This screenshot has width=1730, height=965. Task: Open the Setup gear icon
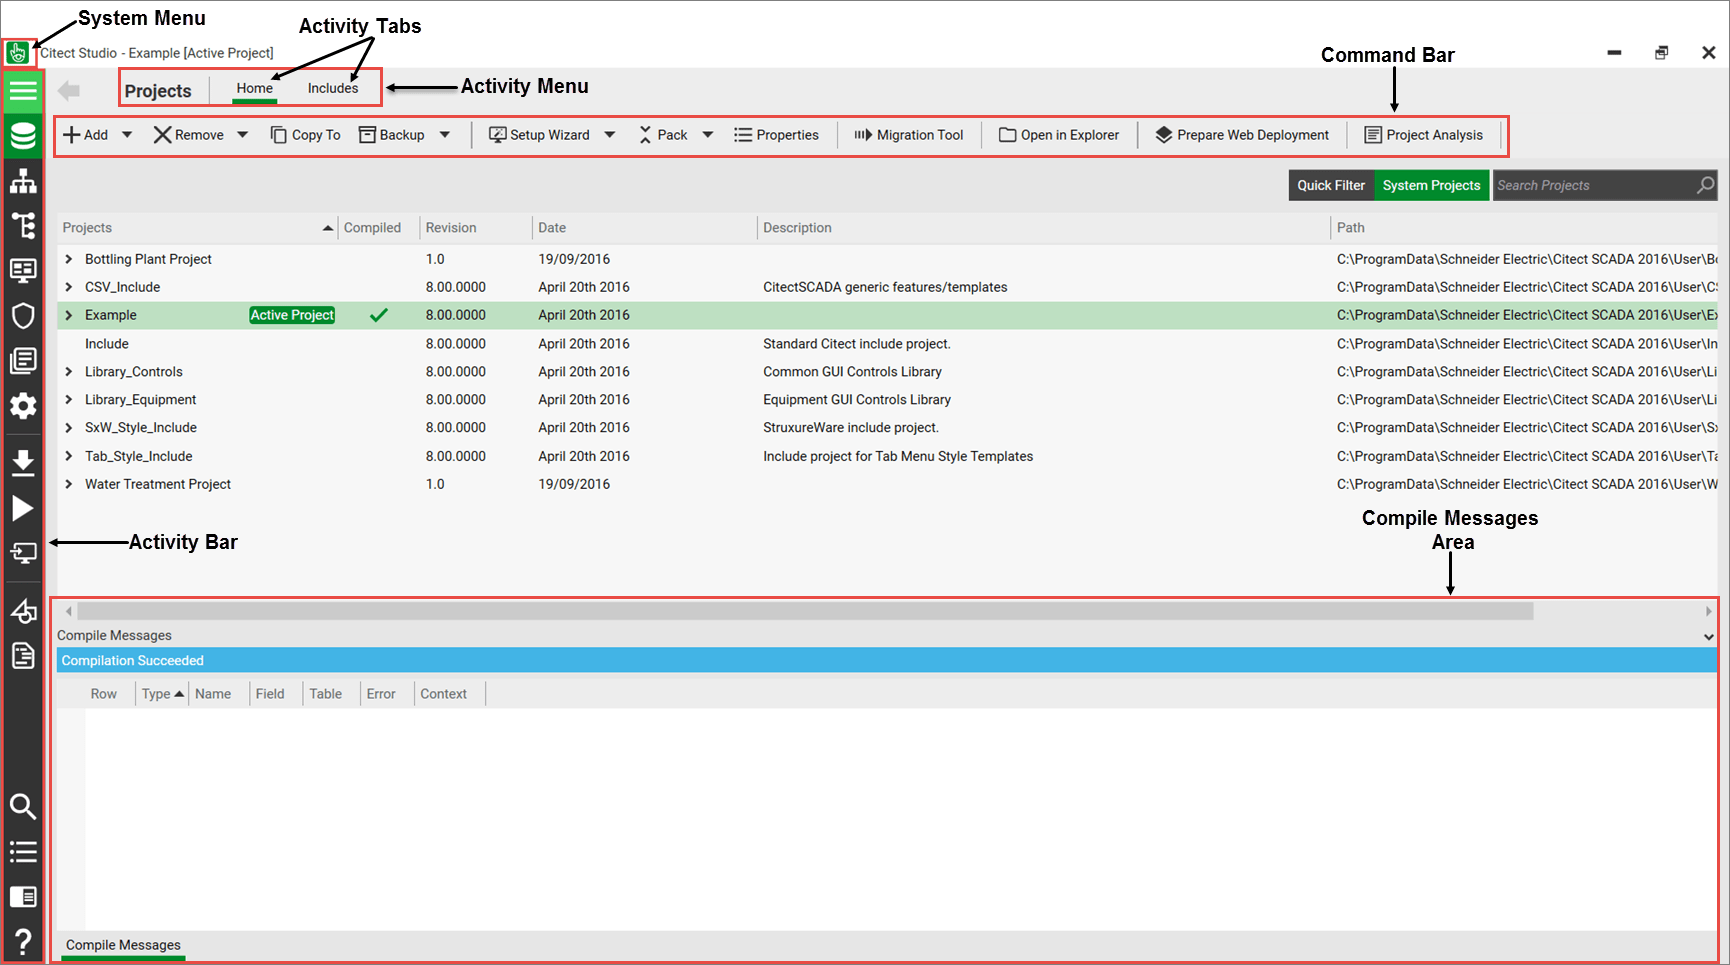click(23, 406)
